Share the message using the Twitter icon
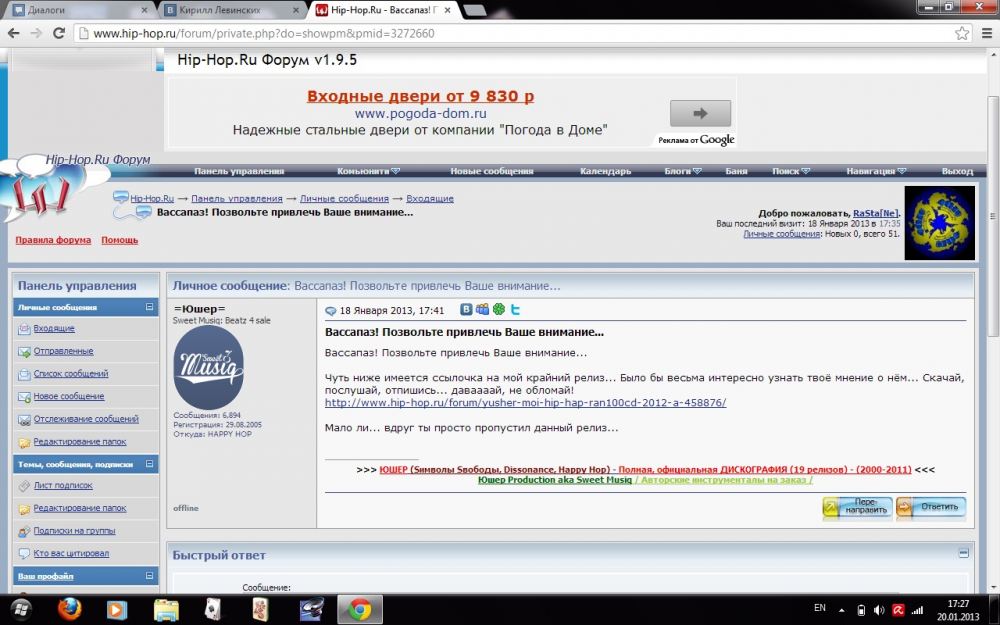Image resolution: width=1000 pixels, height=625 pixels. (515, 309)
